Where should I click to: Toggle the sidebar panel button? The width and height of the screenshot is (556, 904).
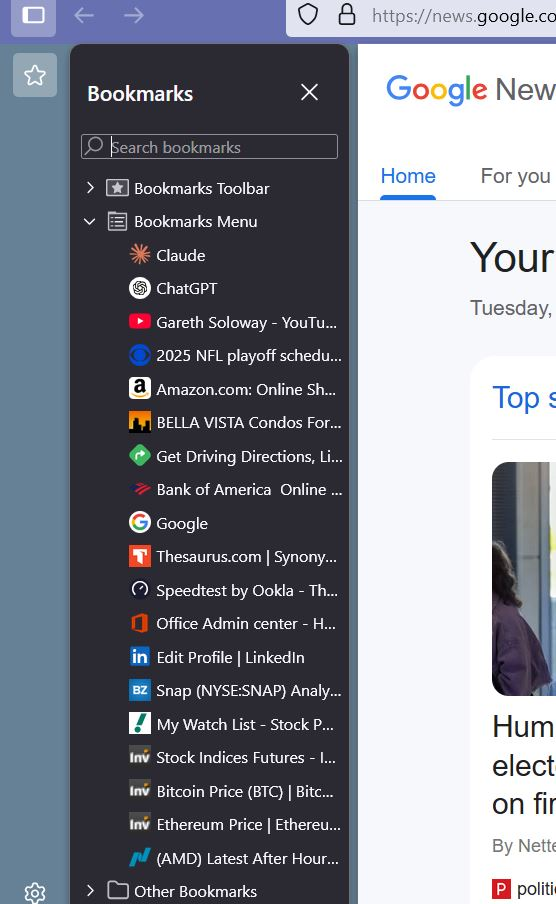click(33, 16)
